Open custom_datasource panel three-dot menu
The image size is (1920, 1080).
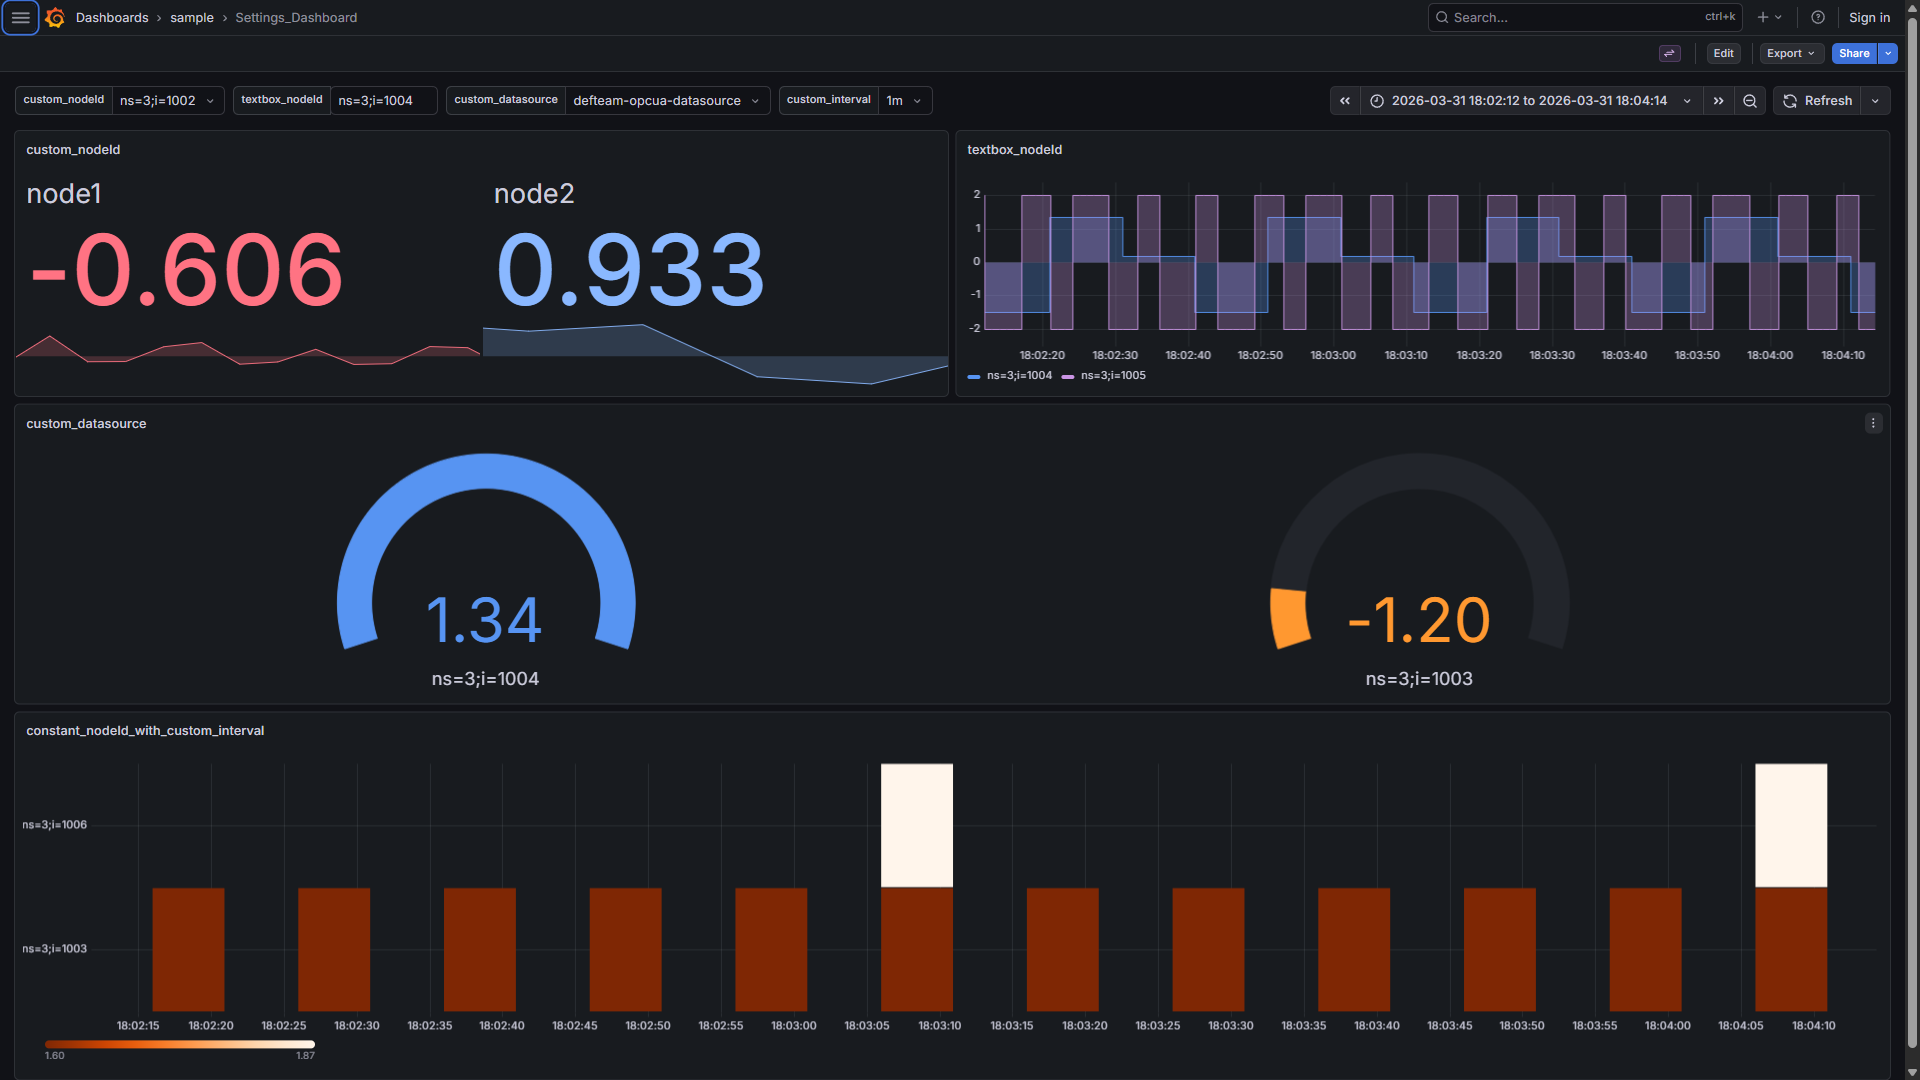pyautogui.click(x=1873, y=423)
